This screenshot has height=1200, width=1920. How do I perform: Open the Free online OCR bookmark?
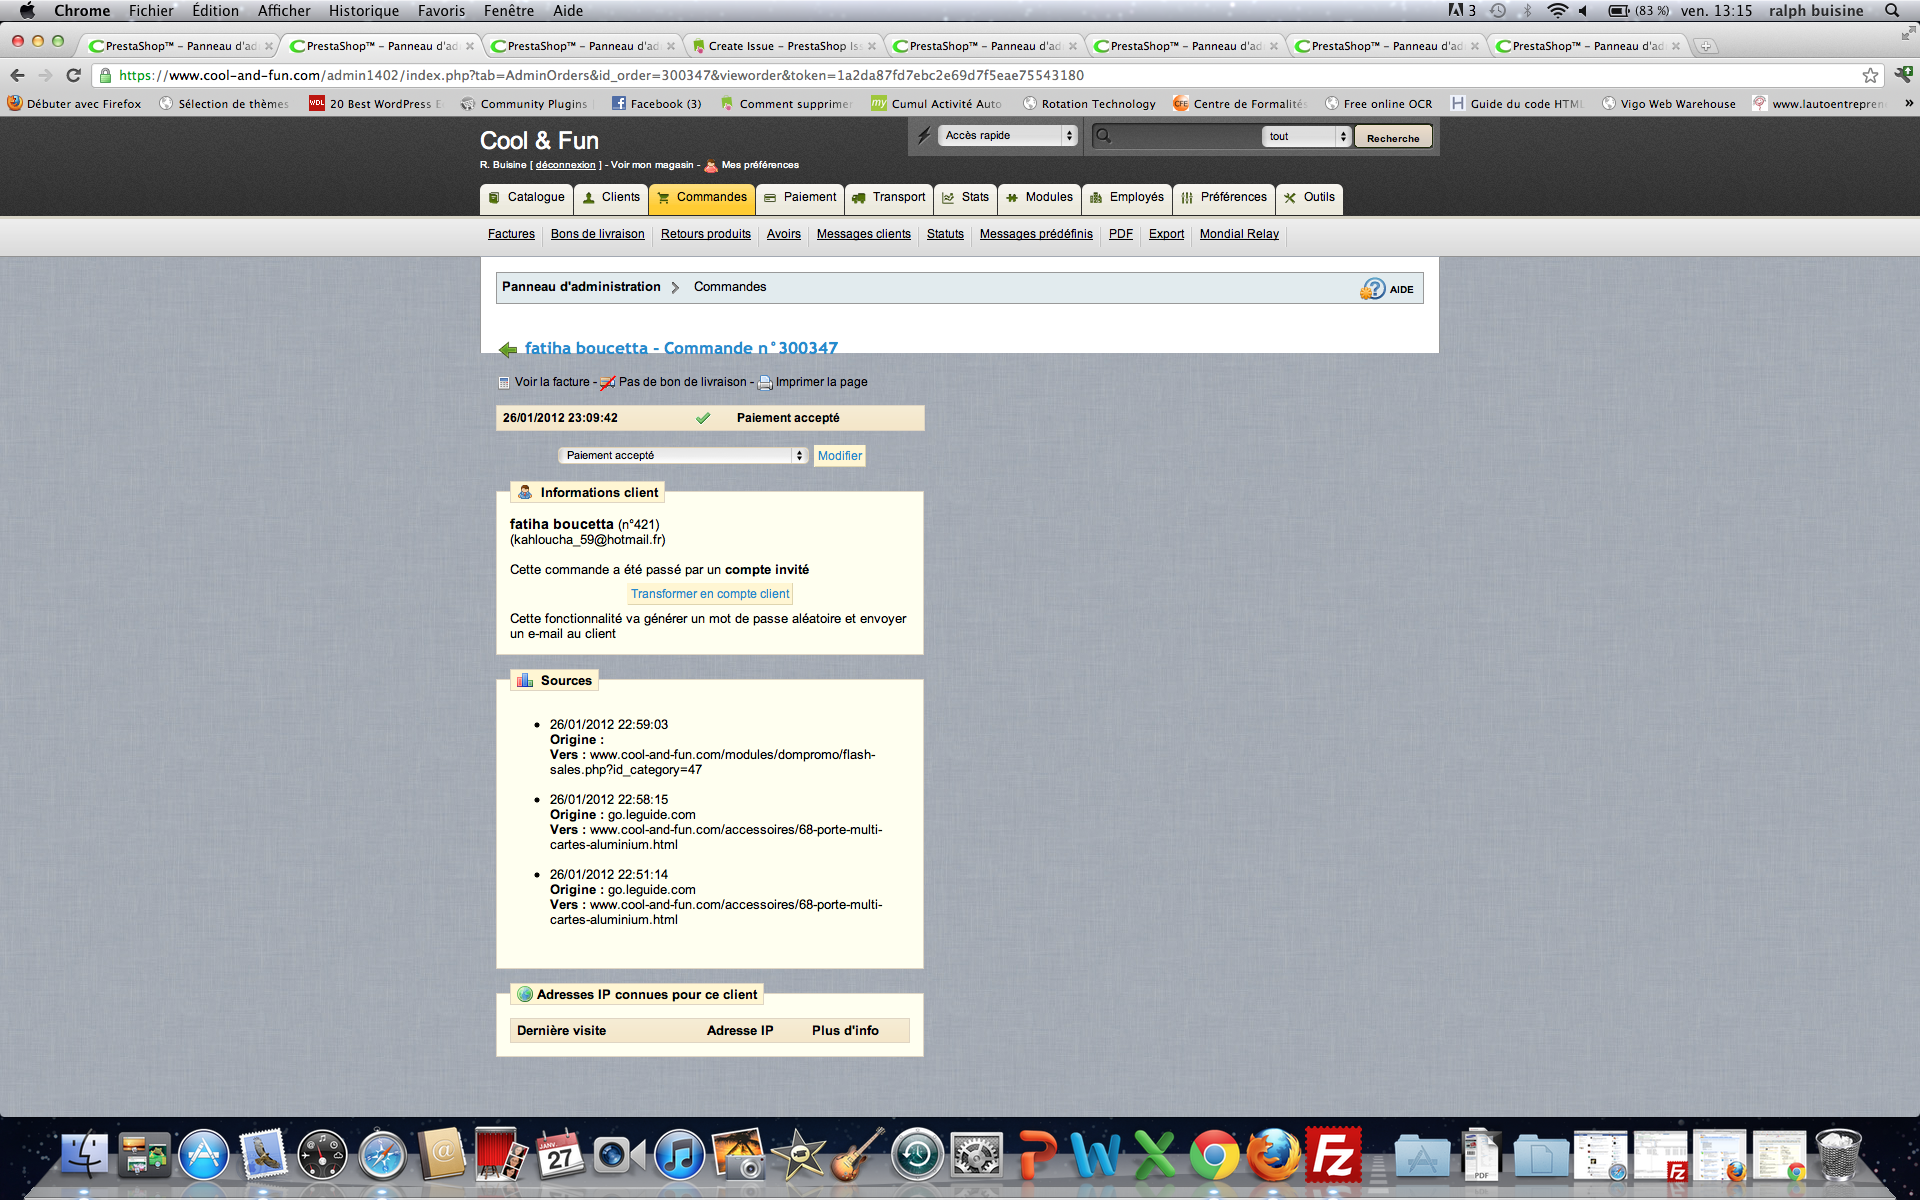coord(1378,103)
